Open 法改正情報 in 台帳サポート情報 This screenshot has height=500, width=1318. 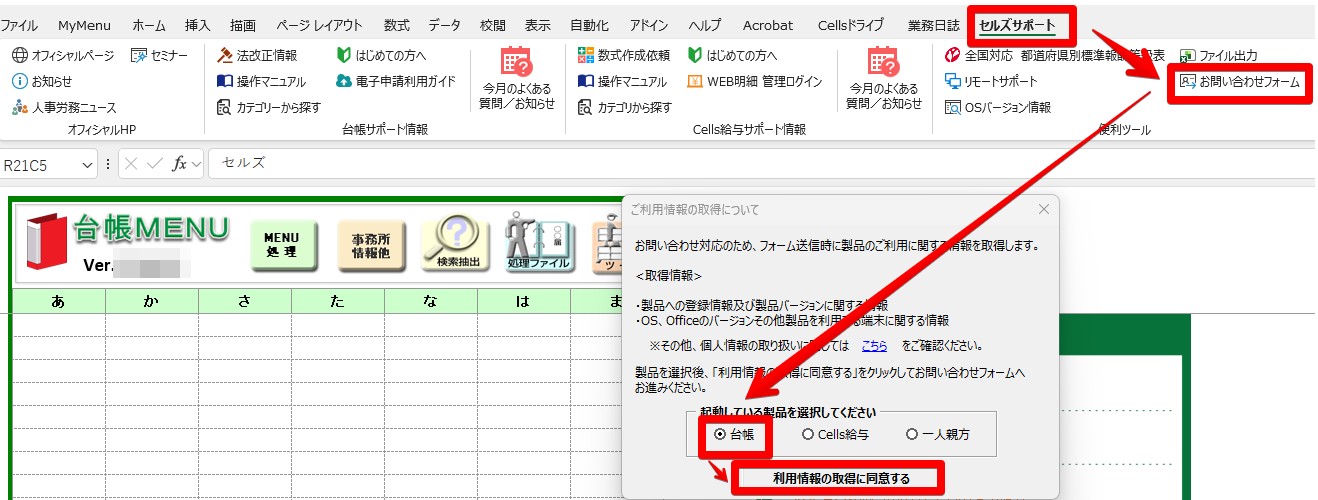(257, 55)
